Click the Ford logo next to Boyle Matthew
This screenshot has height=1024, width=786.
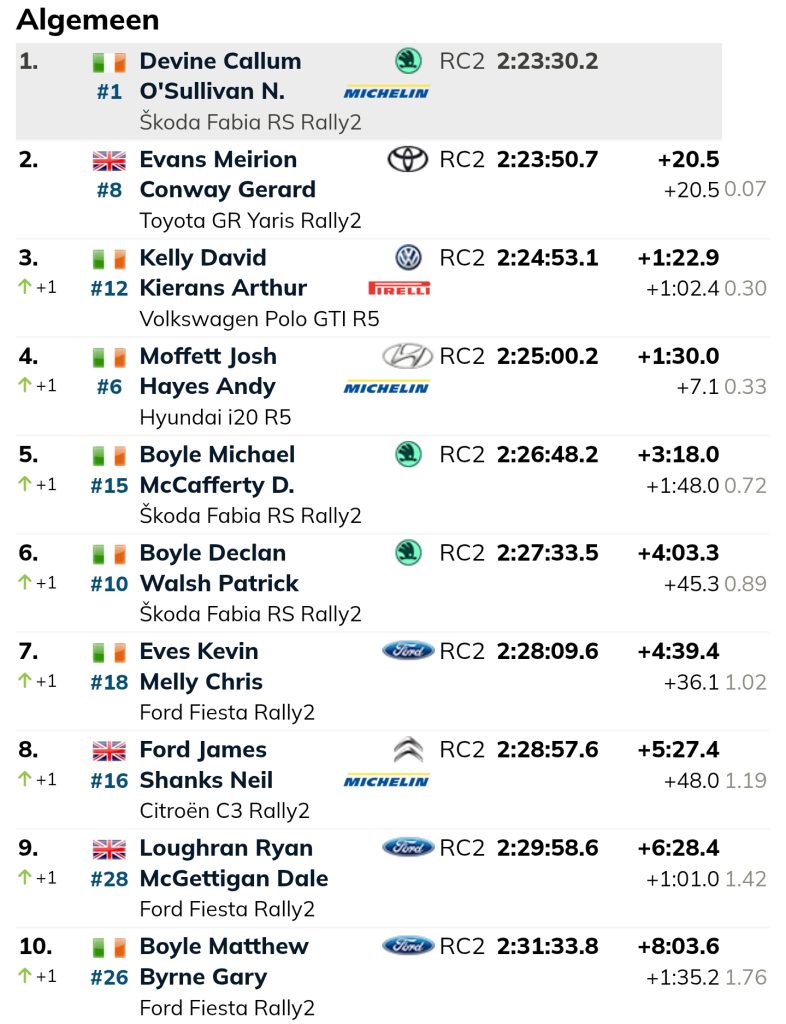coord(408,945)
